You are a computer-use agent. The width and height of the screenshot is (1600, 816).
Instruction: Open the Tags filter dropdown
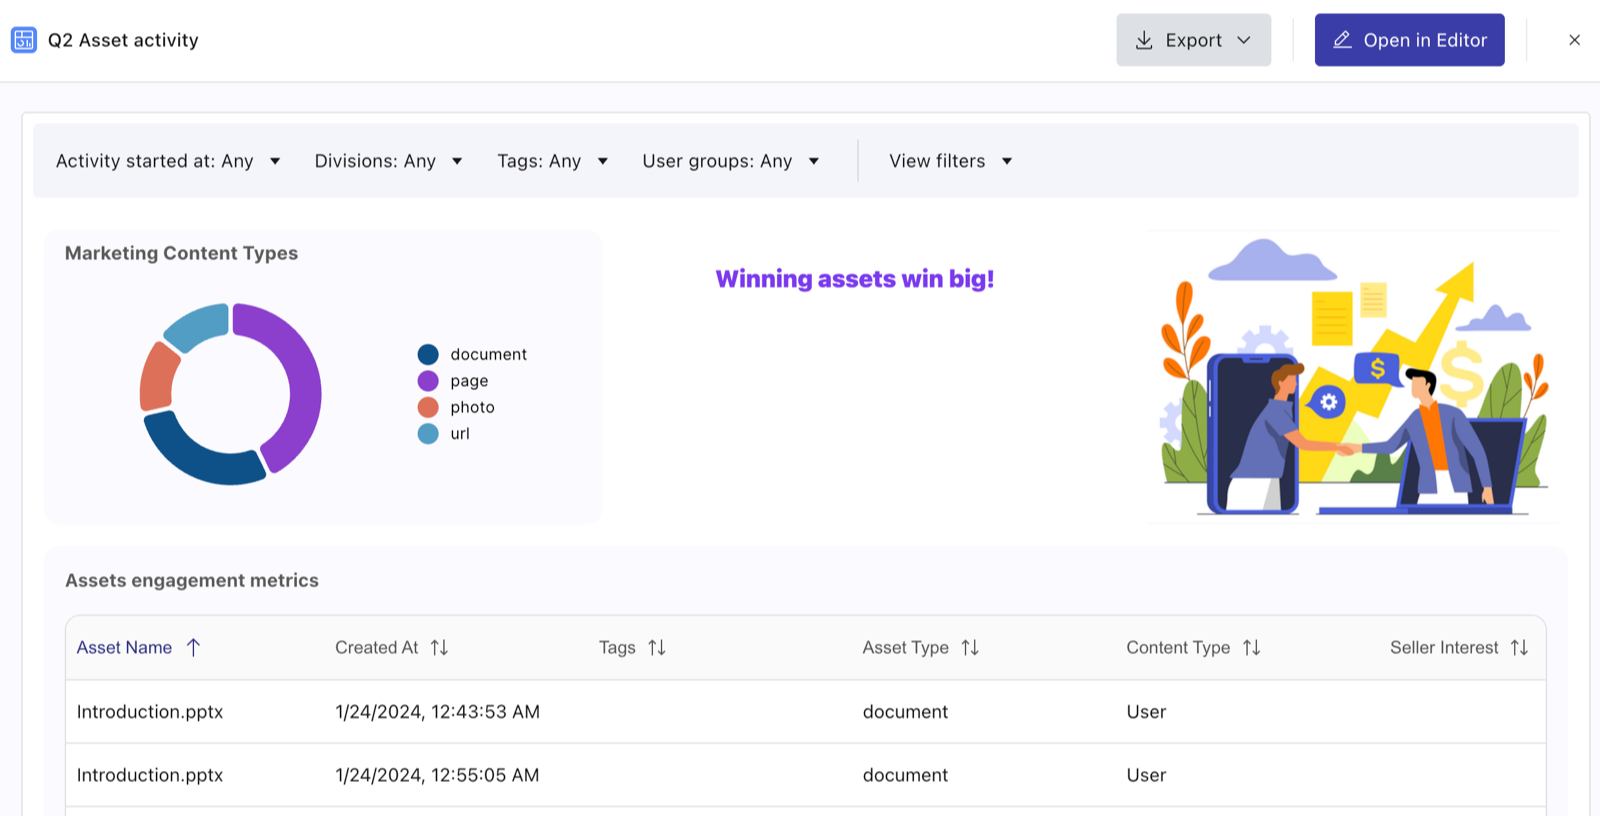(x=553, y=161)
